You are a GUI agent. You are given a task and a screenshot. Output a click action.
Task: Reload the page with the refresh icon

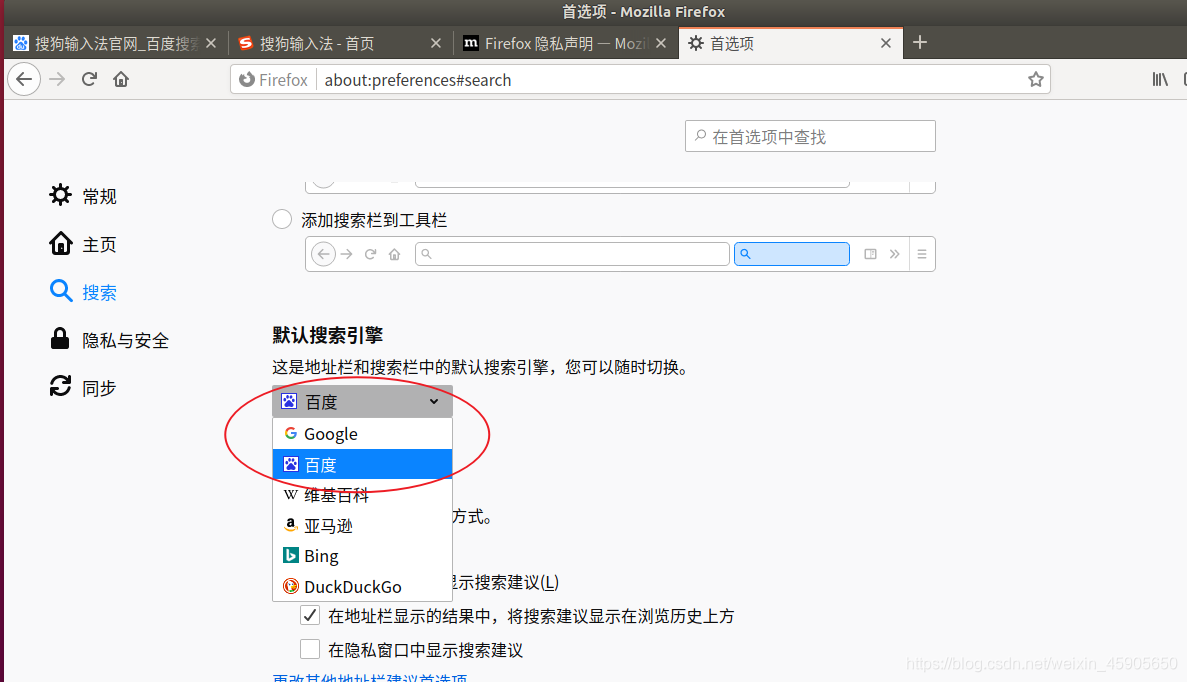(x=89, y=79)
